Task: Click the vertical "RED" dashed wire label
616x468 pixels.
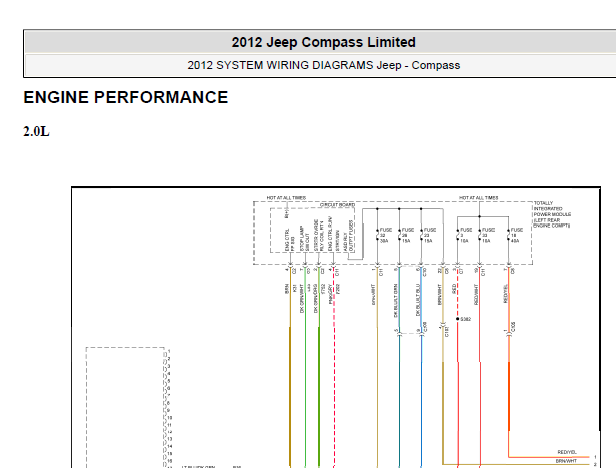Action: [454, 289]
